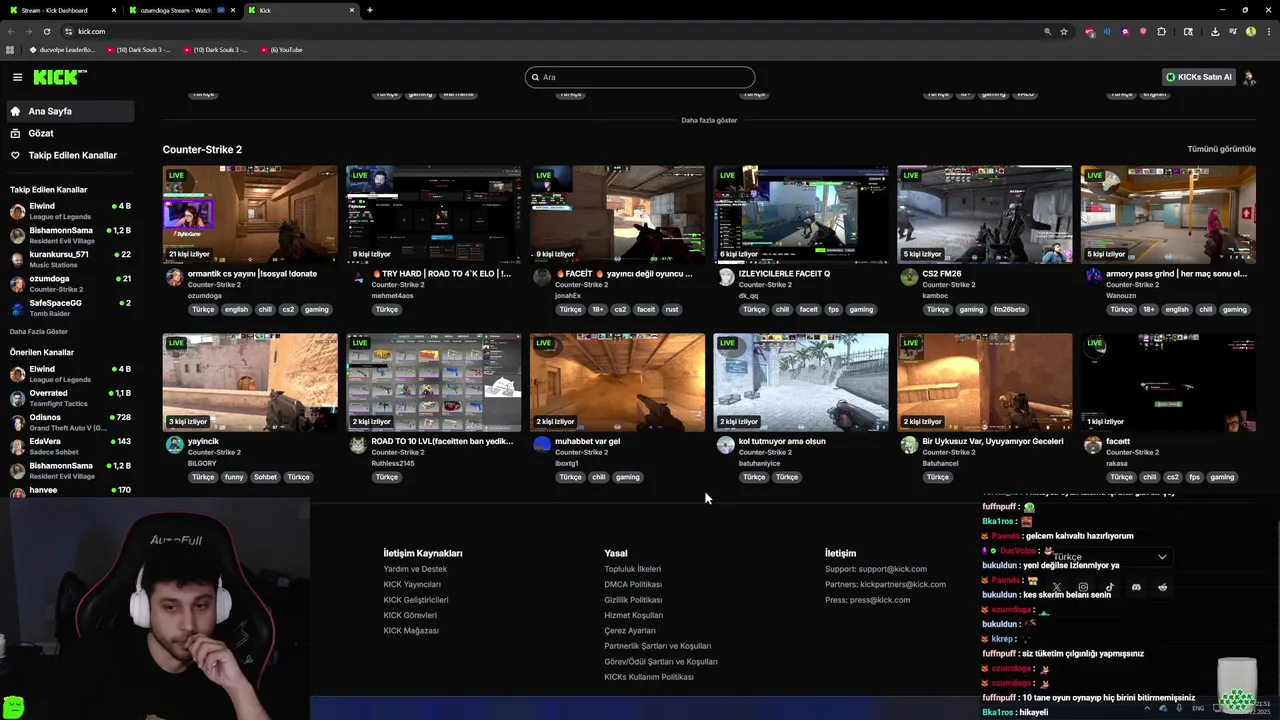1280x720 pixels.
Task: Click the kamboc channel avatar
Action: [908, 277]
